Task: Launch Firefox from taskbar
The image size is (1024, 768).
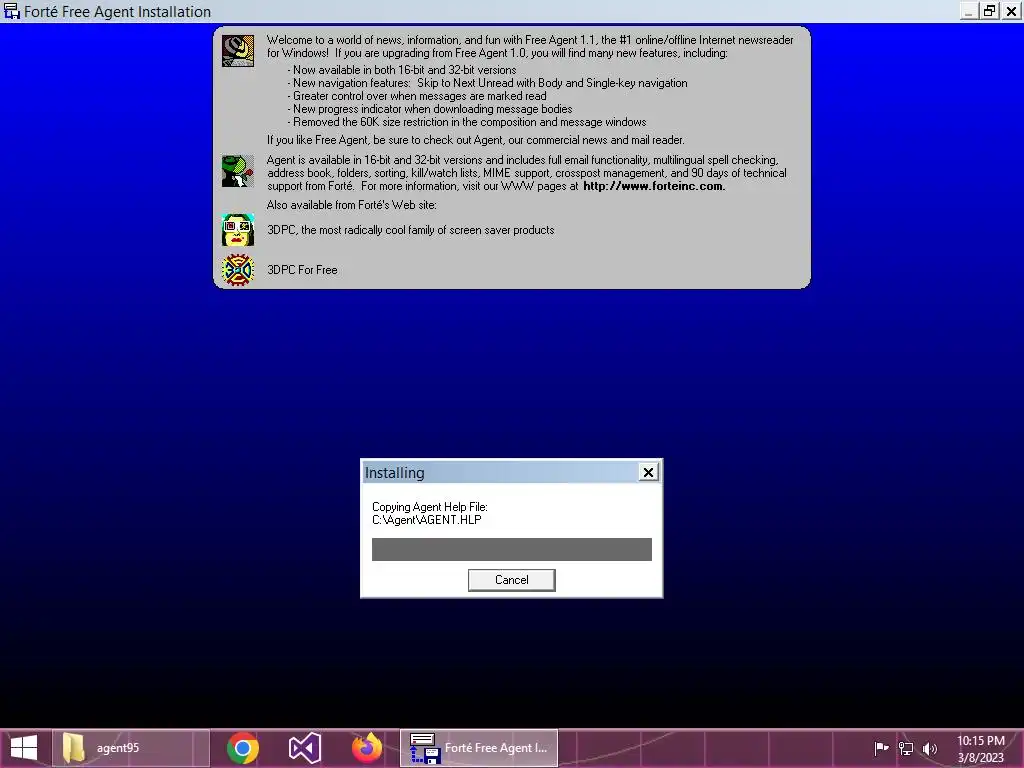Action: (x=367, y=748)
